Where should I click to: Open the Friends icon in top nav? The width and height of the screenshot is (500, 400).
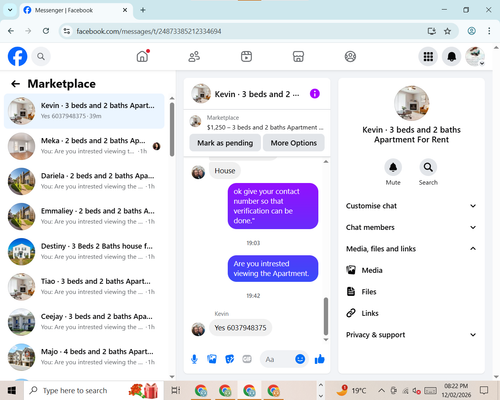click(x=194, y=56)
